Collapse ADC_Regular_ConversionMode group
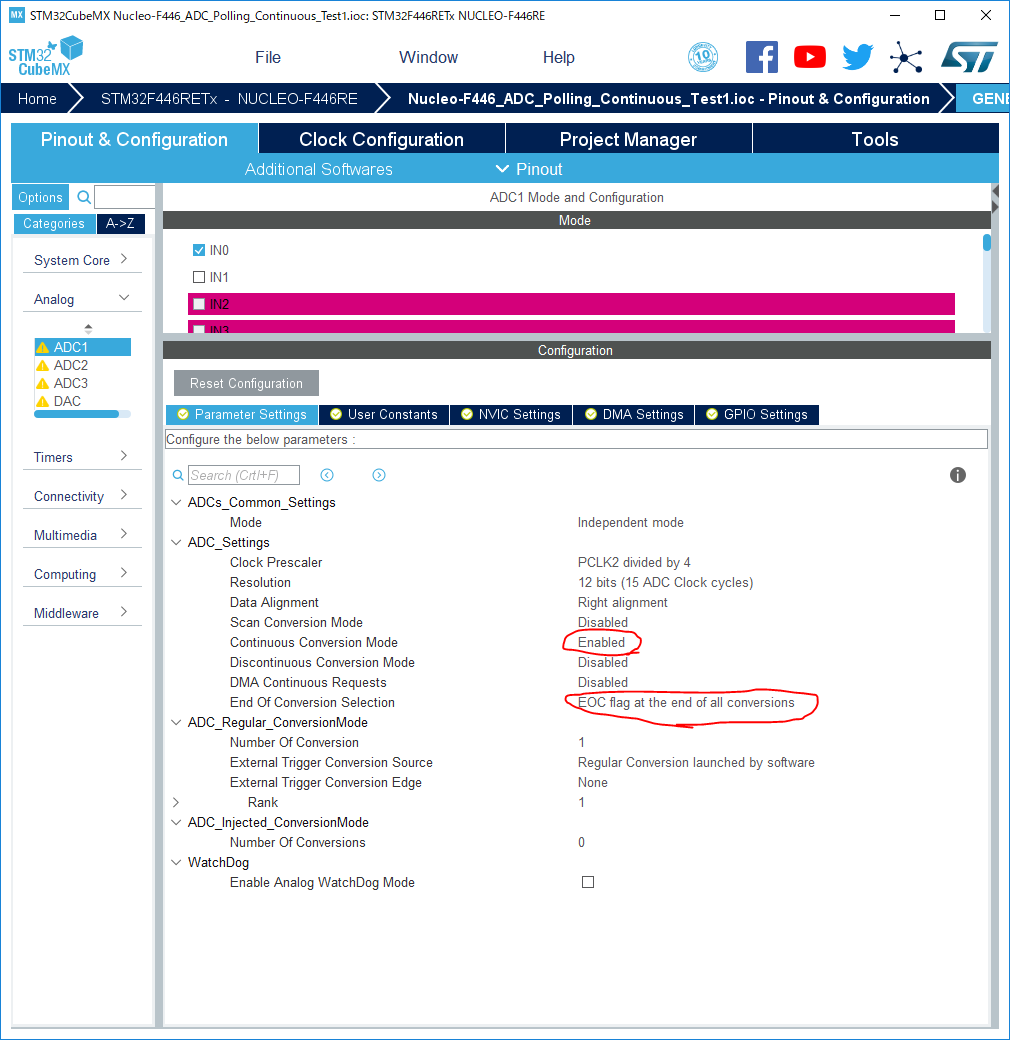 click(176, 722)
